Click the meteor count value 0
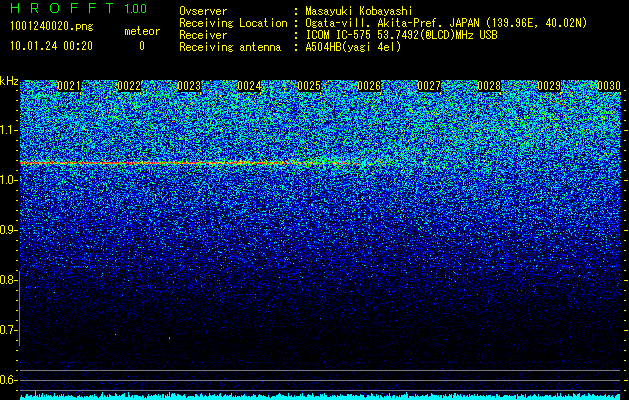 (x=142, y=46)
